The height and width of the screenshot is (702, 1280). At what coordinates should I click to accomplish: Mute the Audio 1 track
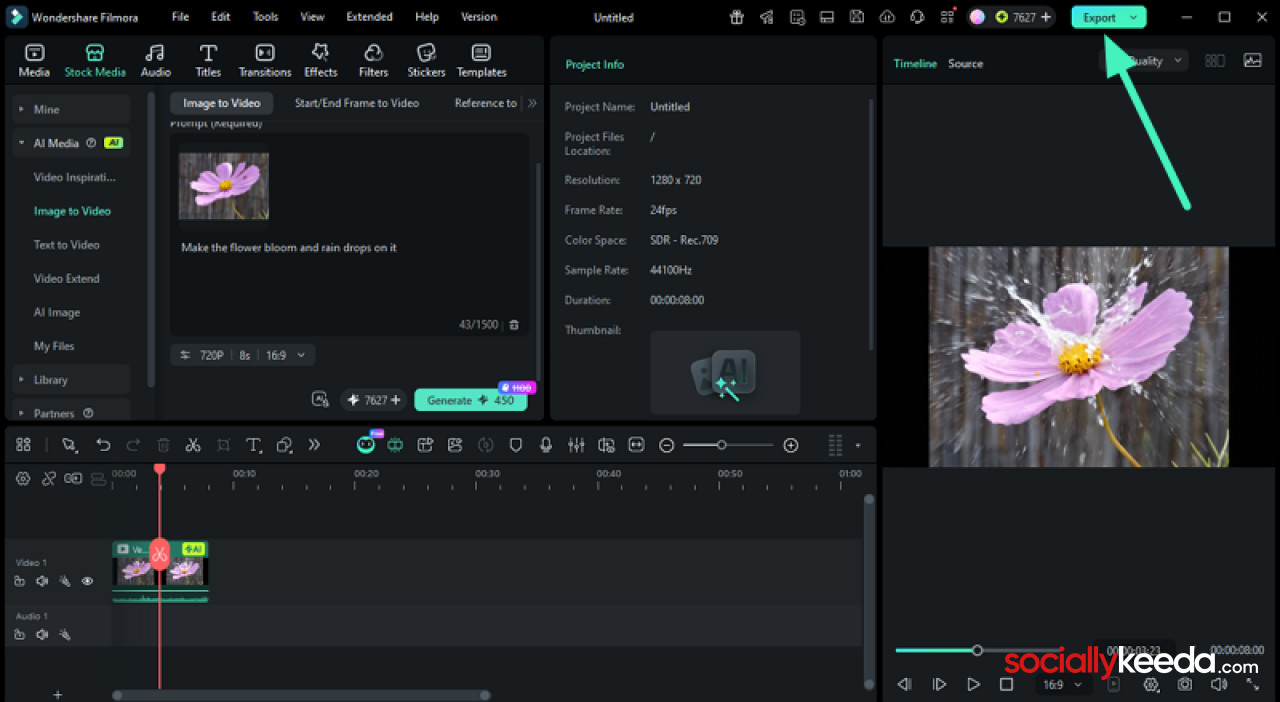[x=42, y=634]
